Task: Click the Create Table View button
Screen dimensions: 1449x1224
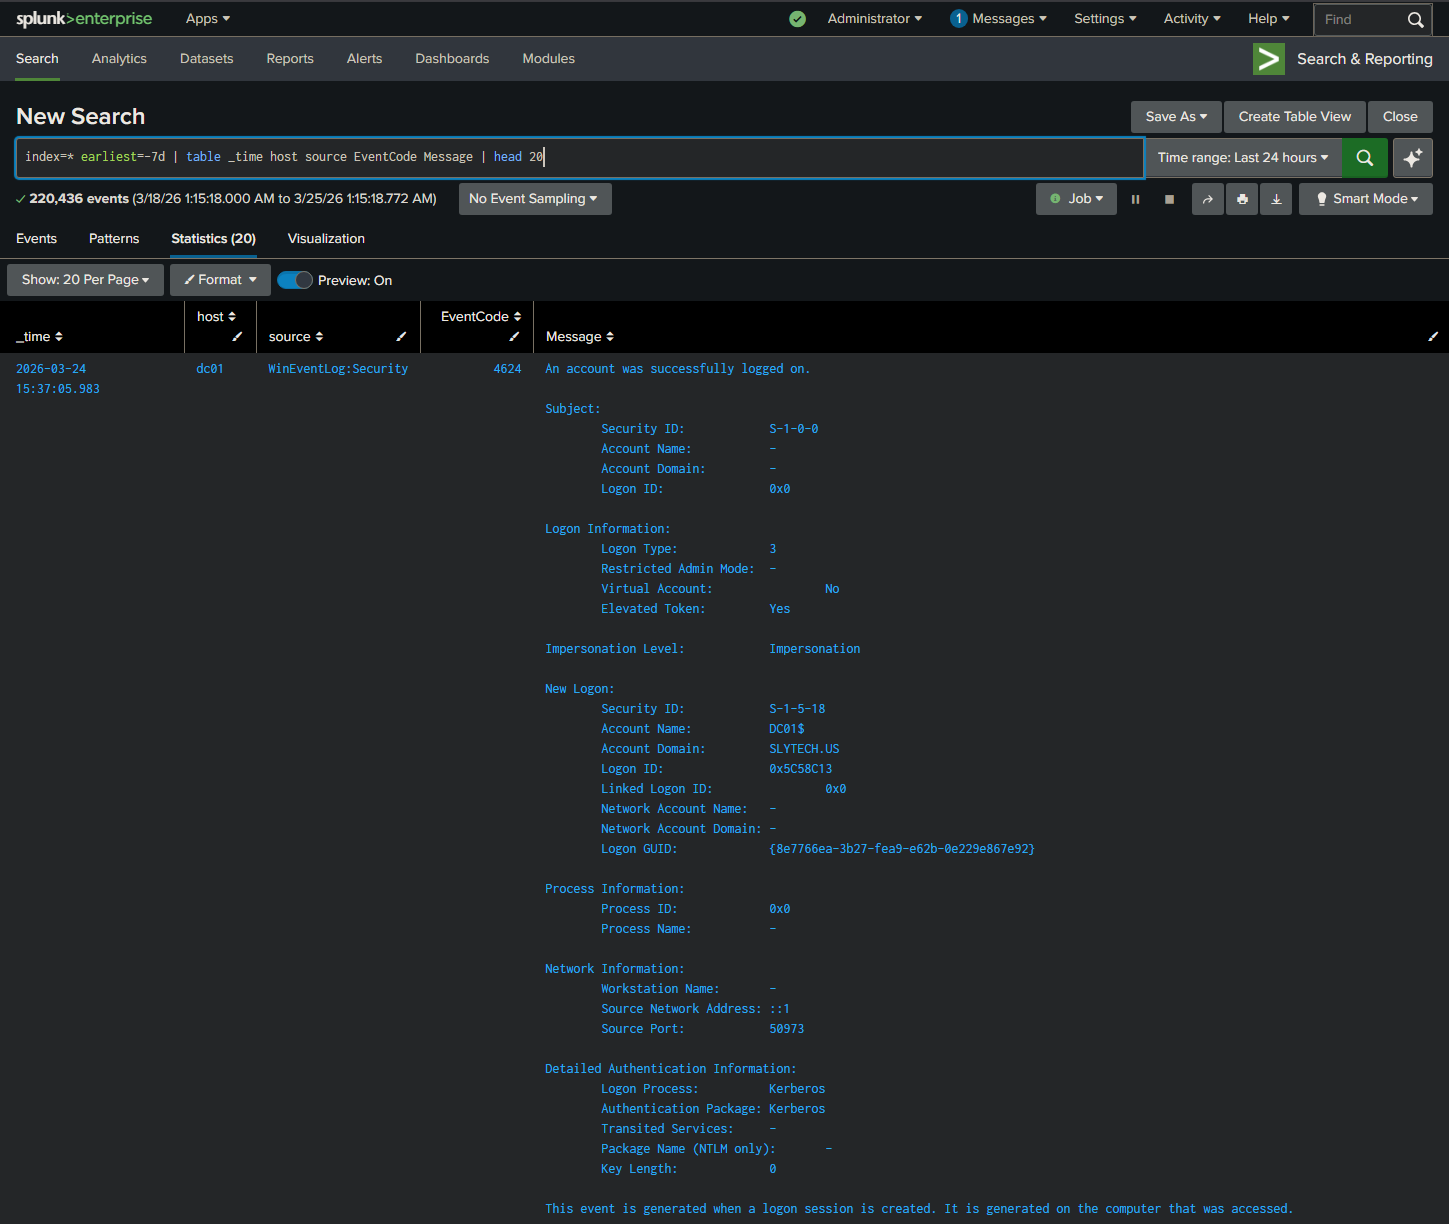Action: pos(1293,116)
